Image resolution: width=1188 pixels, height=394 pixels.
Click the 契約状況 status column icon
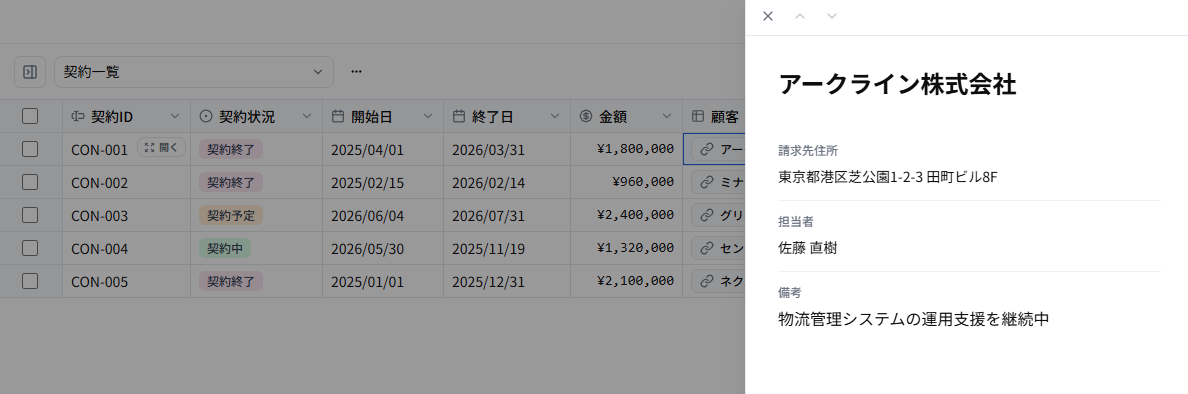pyautogui.click(x=205, y=117)
